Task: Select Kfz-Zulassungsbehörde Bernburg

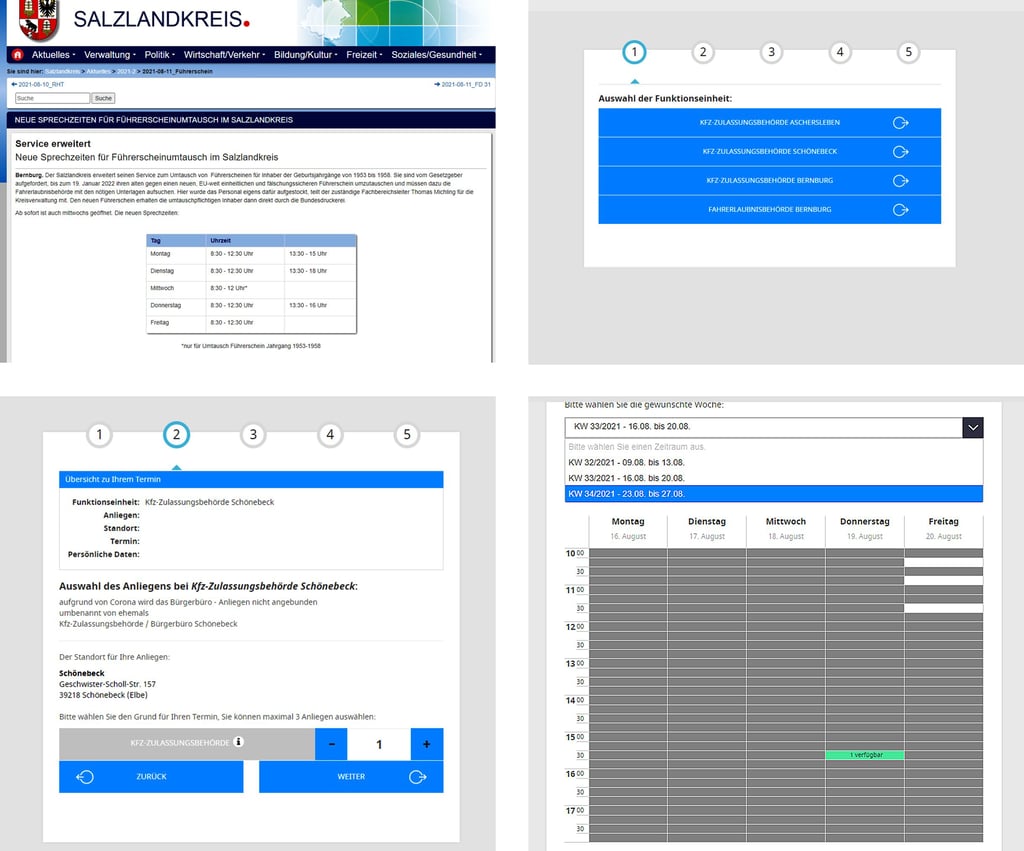Action: 769,181
